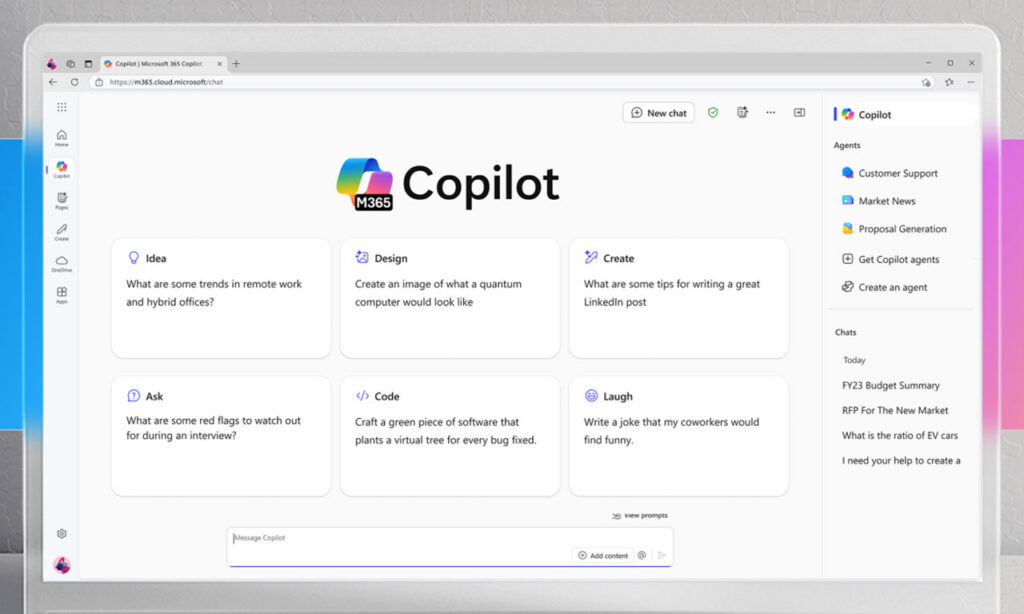Screen dimensions: 1024x614
Task: Start a New chat
Action: point(658,113)
